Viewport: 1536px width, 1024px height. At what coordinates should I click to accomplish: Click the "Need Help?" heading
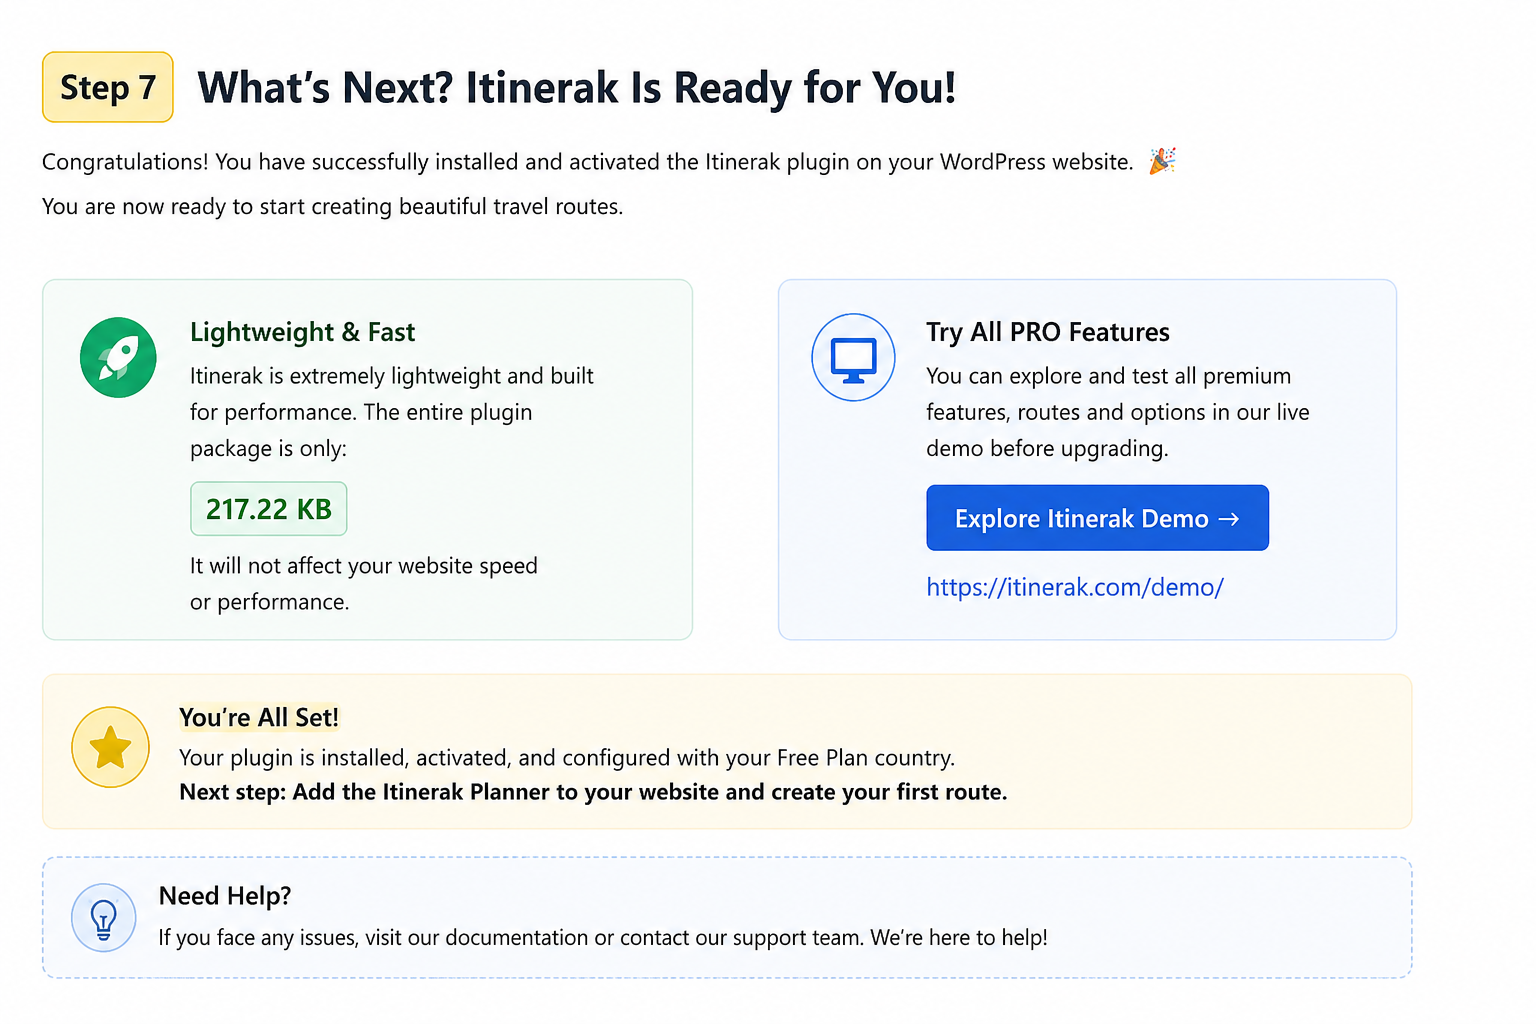coord(225,895)
